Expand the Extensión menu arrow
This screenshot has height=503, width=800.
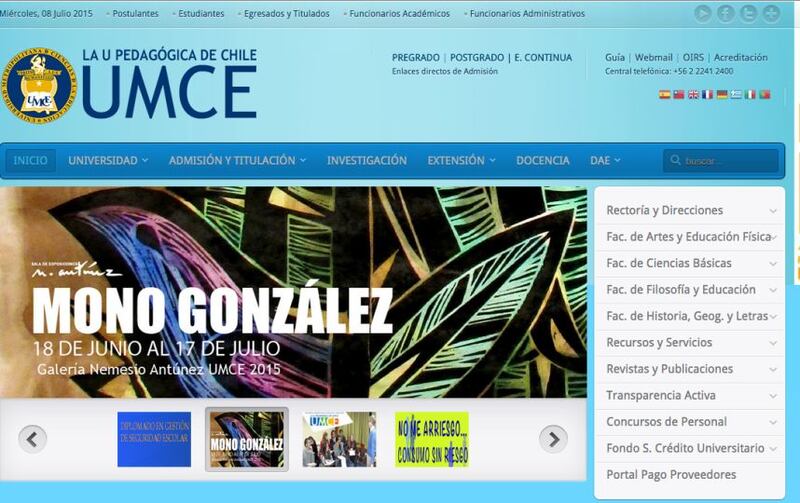coord(492,161)
